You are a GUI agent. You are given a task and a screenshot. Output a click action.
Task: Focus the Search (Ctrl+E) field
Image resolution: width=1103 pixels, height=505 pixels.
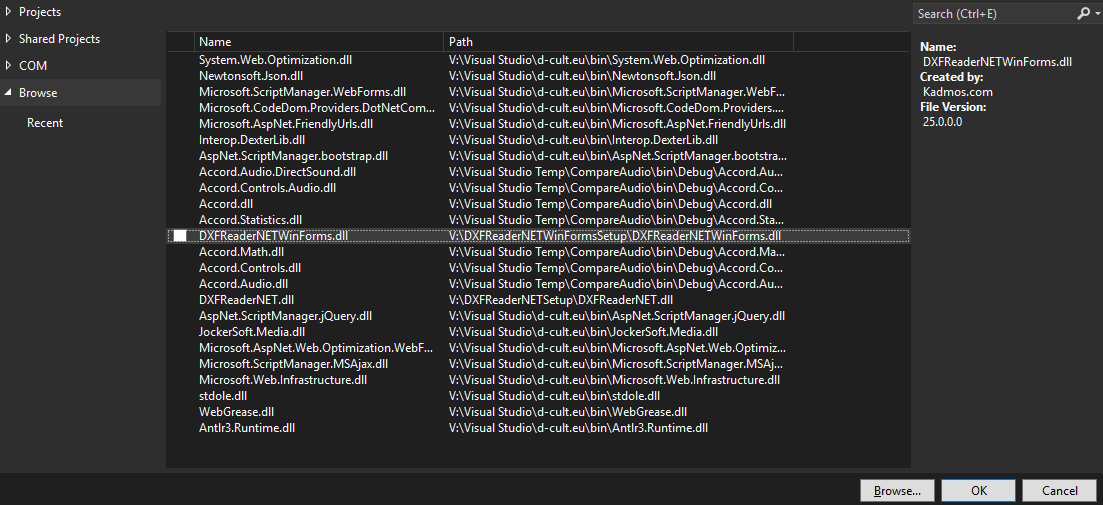[x=995, y=13]
